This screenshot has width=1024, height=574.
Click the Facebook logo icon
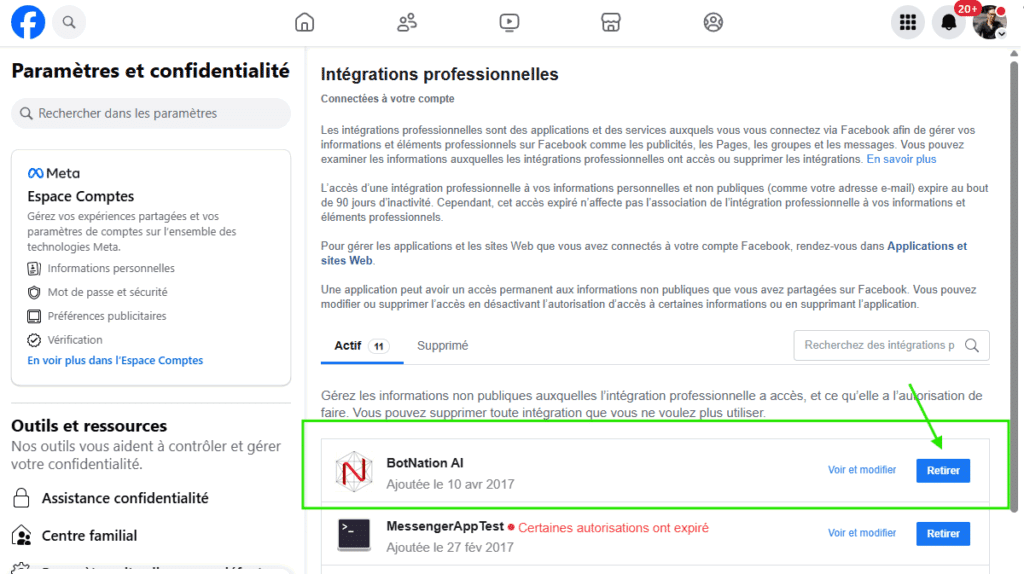[x=28, y=22]
